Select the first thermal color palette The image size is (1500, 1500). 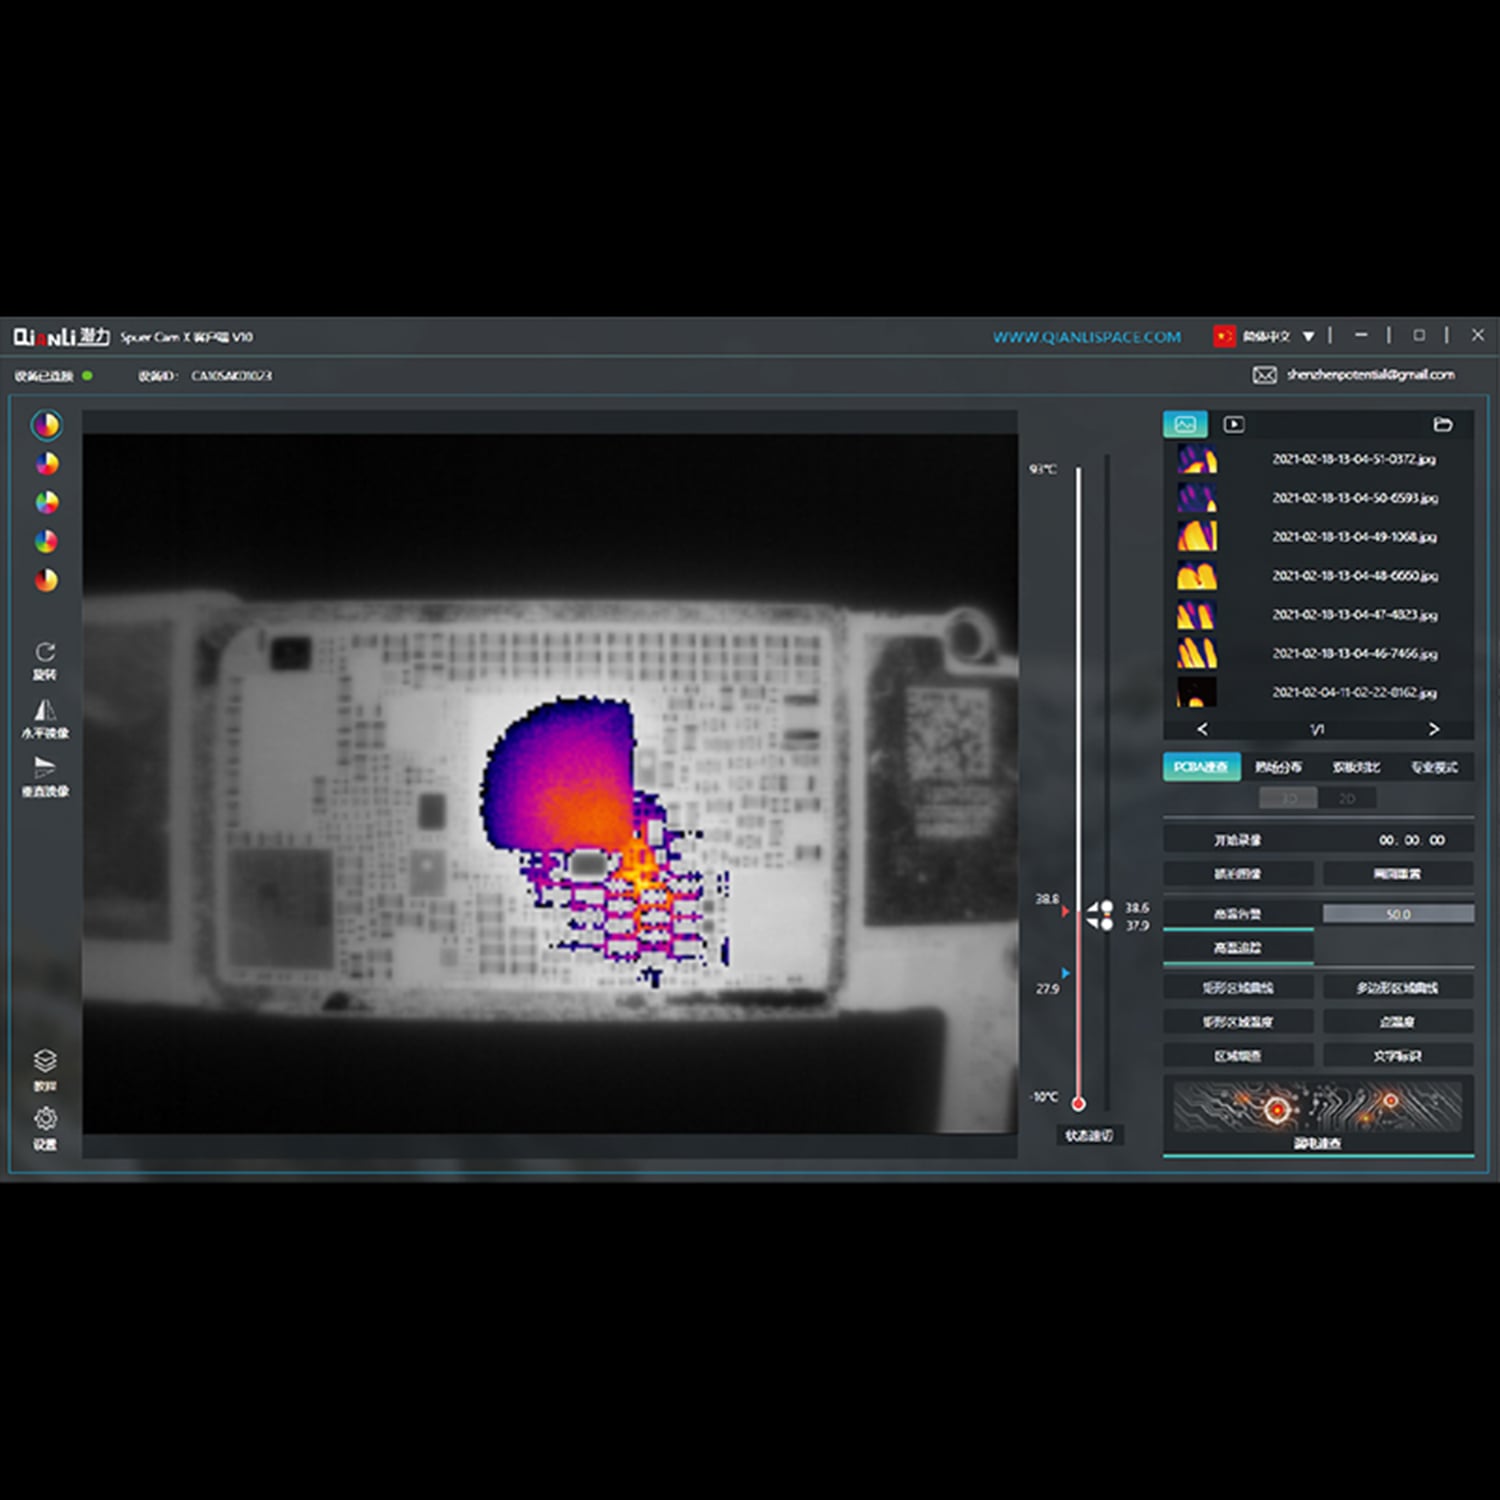pos(45,425)
